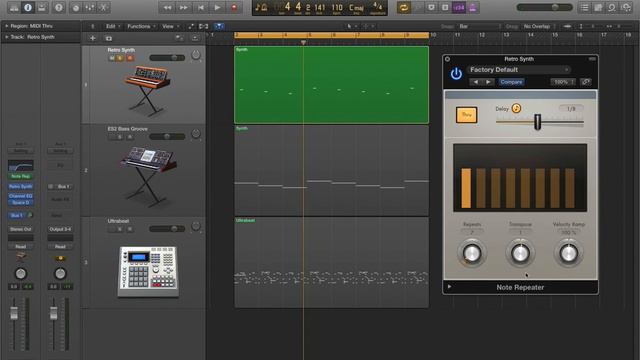Click the Compare button
The height and width of the screenshot is (360, 640).
511,82
